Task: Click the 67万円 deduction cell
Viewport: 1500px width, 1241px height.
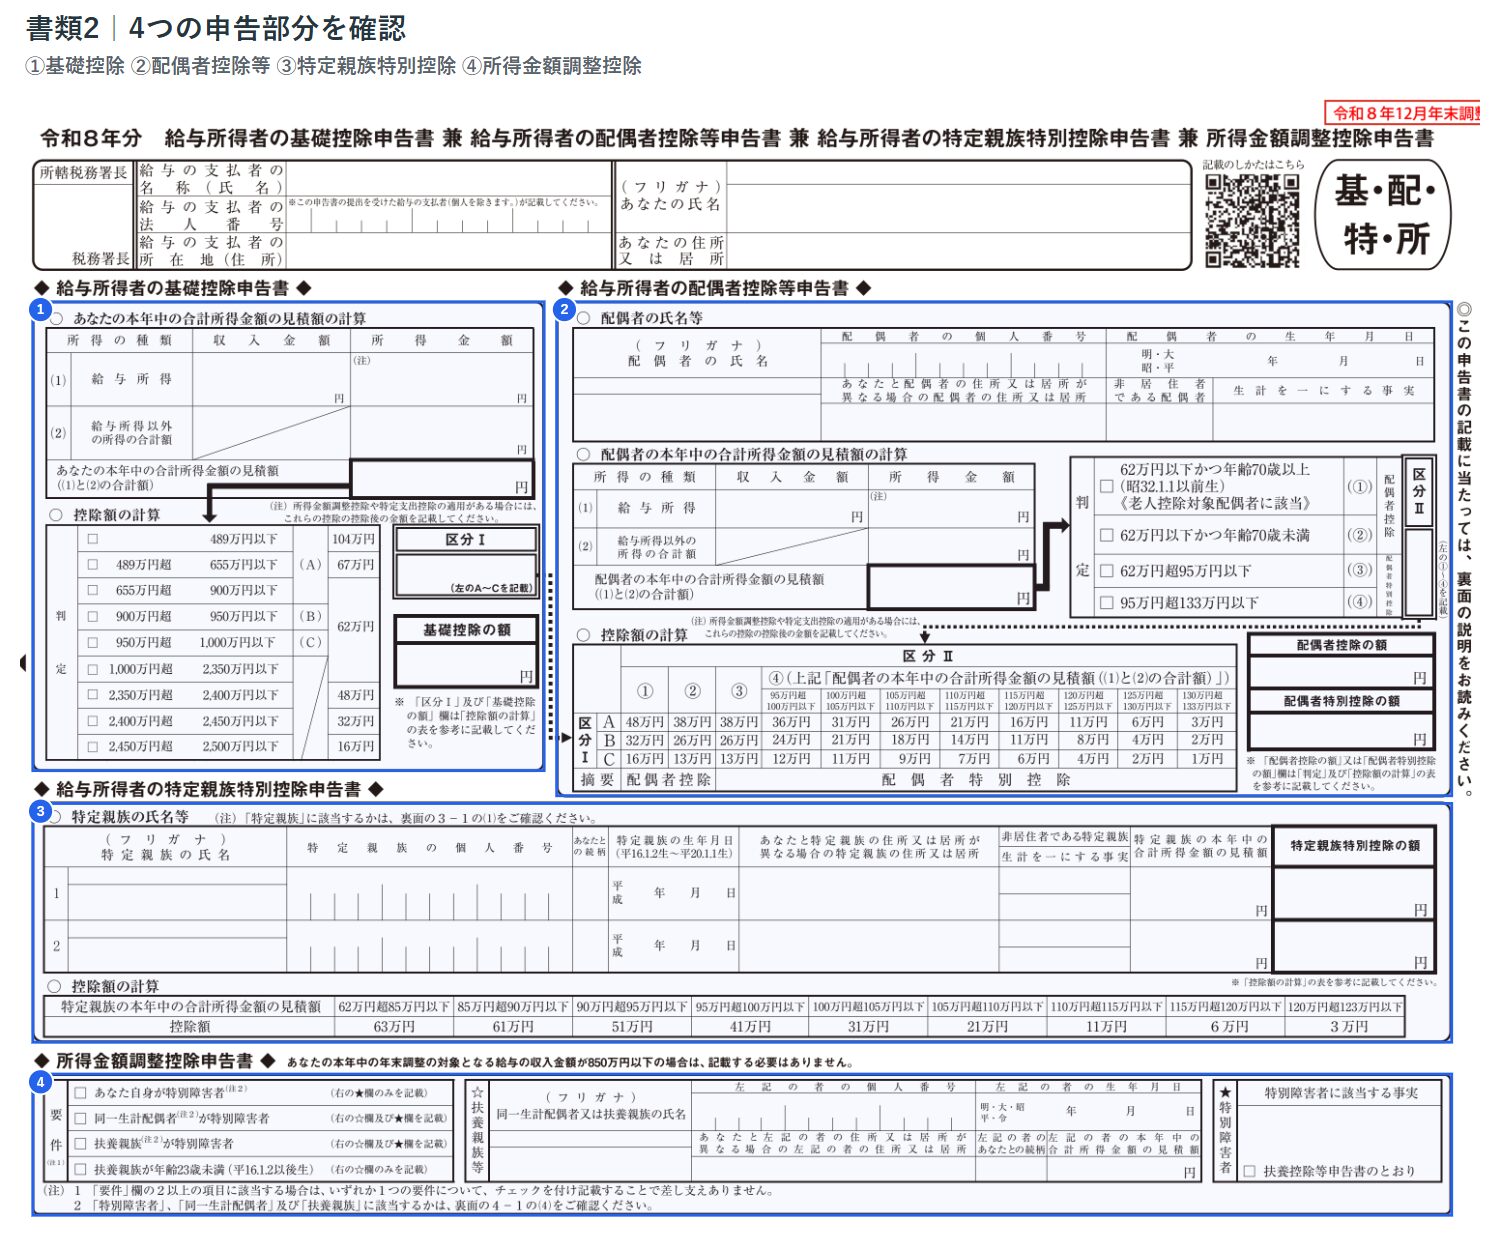Action: click(x=353, y=564)
